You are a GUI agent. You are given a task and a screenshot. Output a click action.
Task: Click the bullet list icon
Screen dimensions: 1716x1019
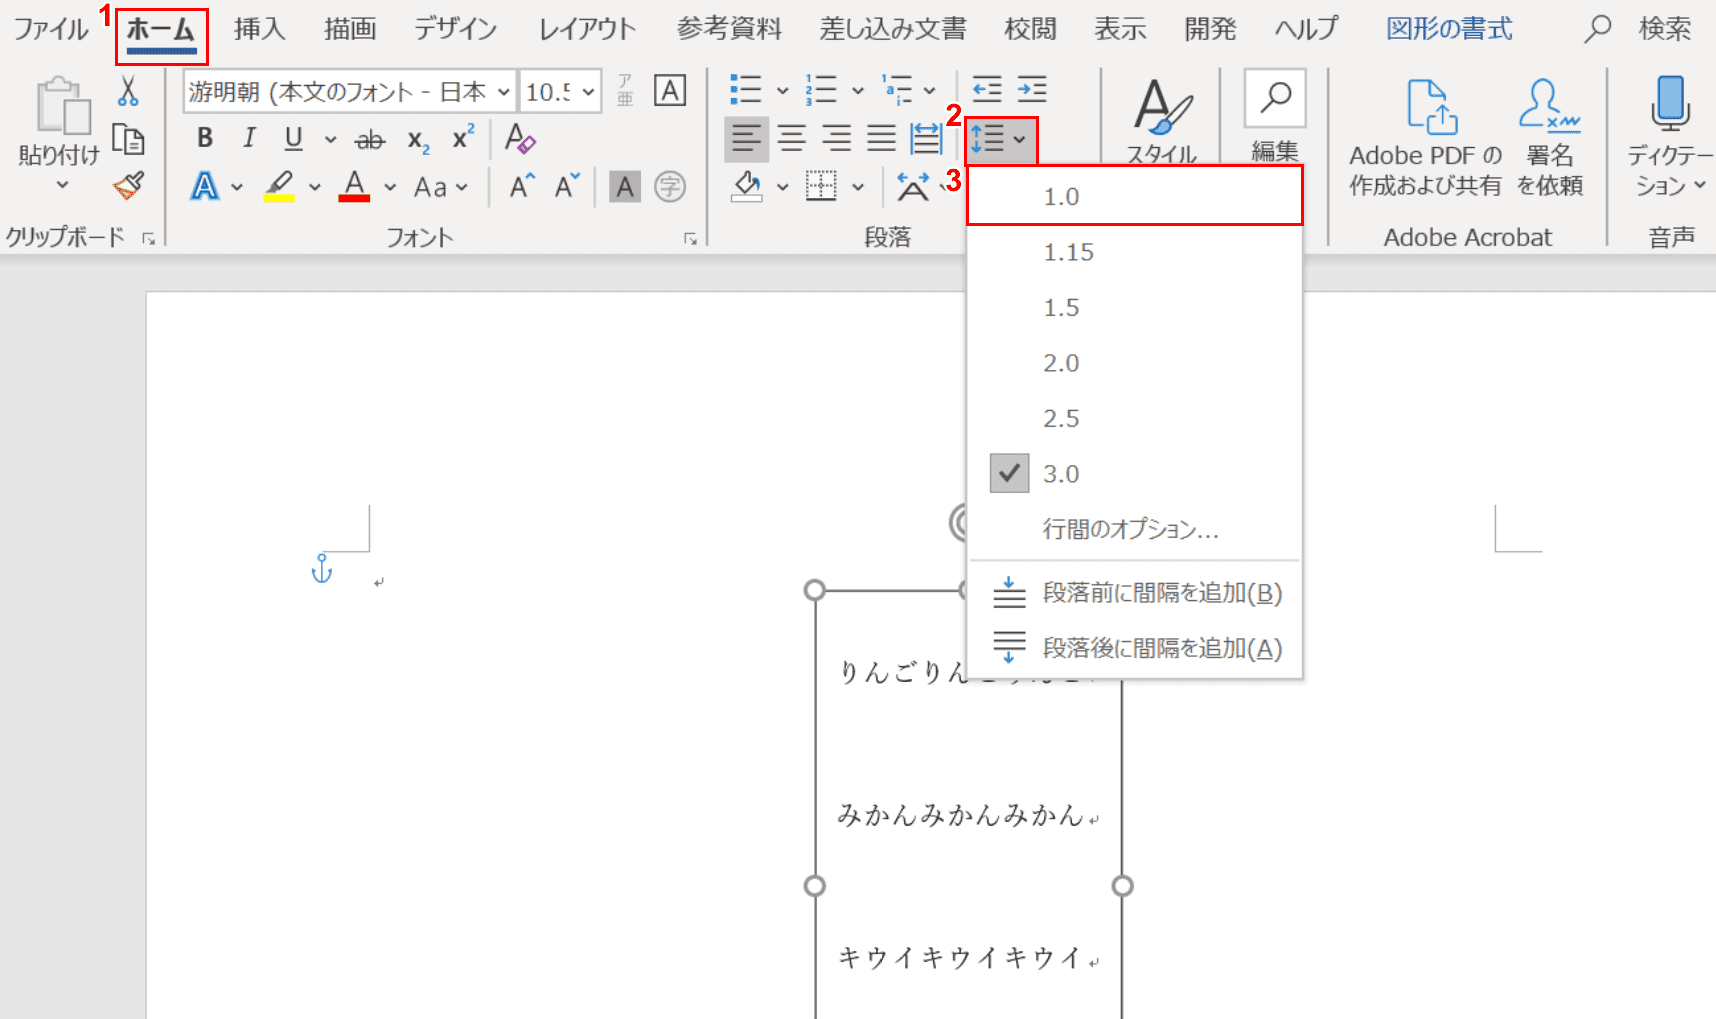[x=746, y=90]
